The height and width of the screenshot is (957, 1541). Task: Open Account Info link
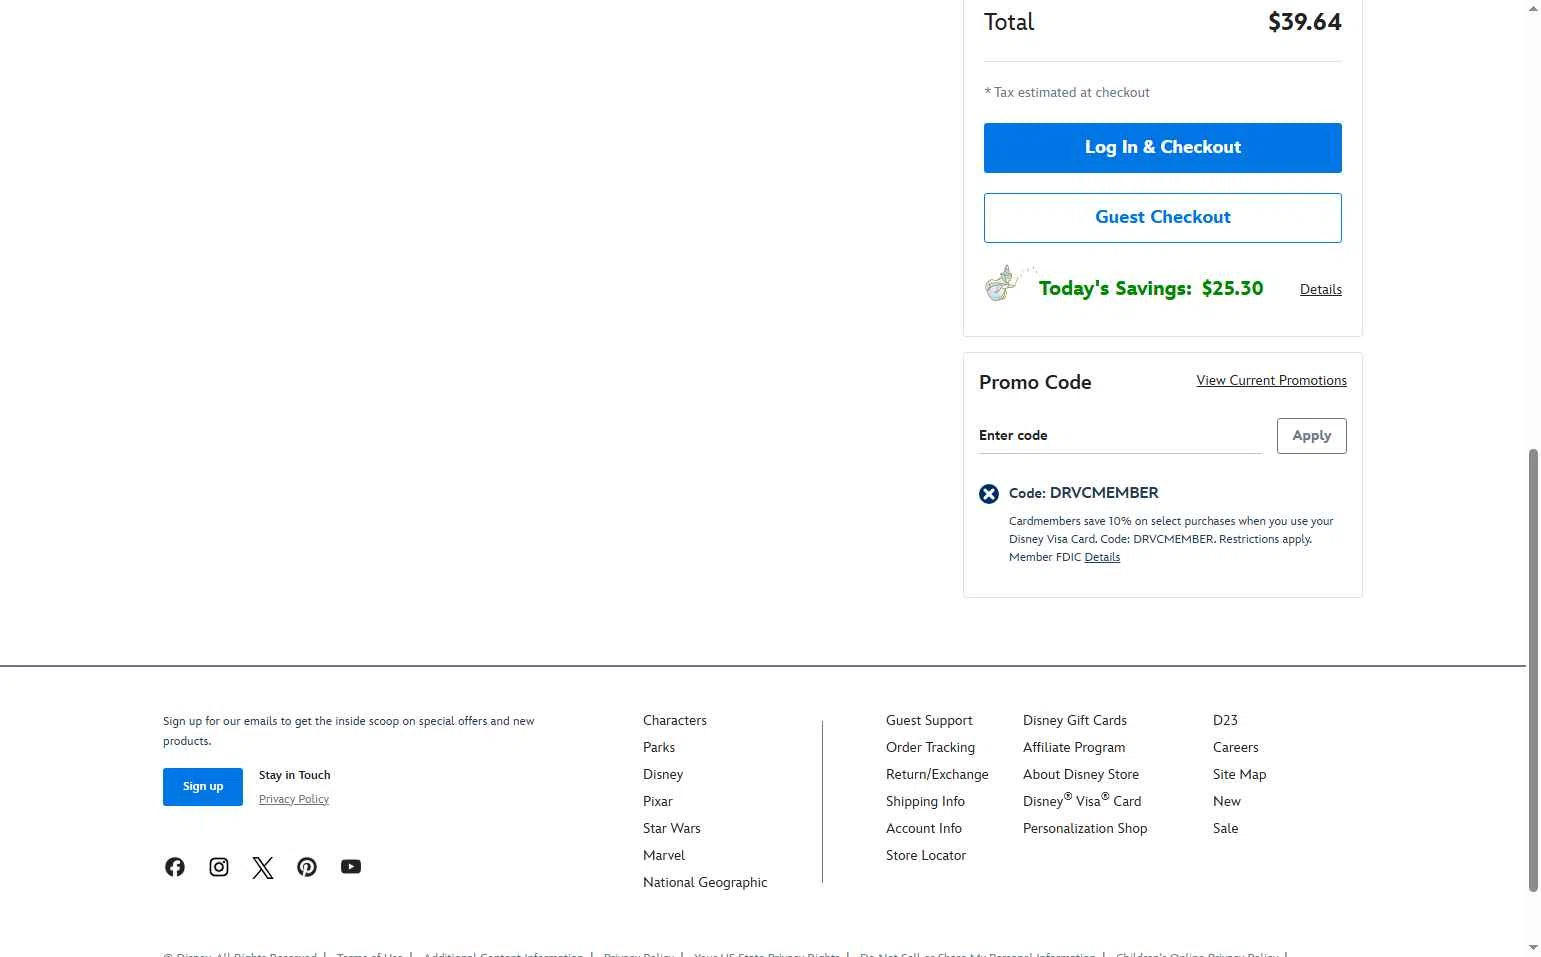pos(924,829)
